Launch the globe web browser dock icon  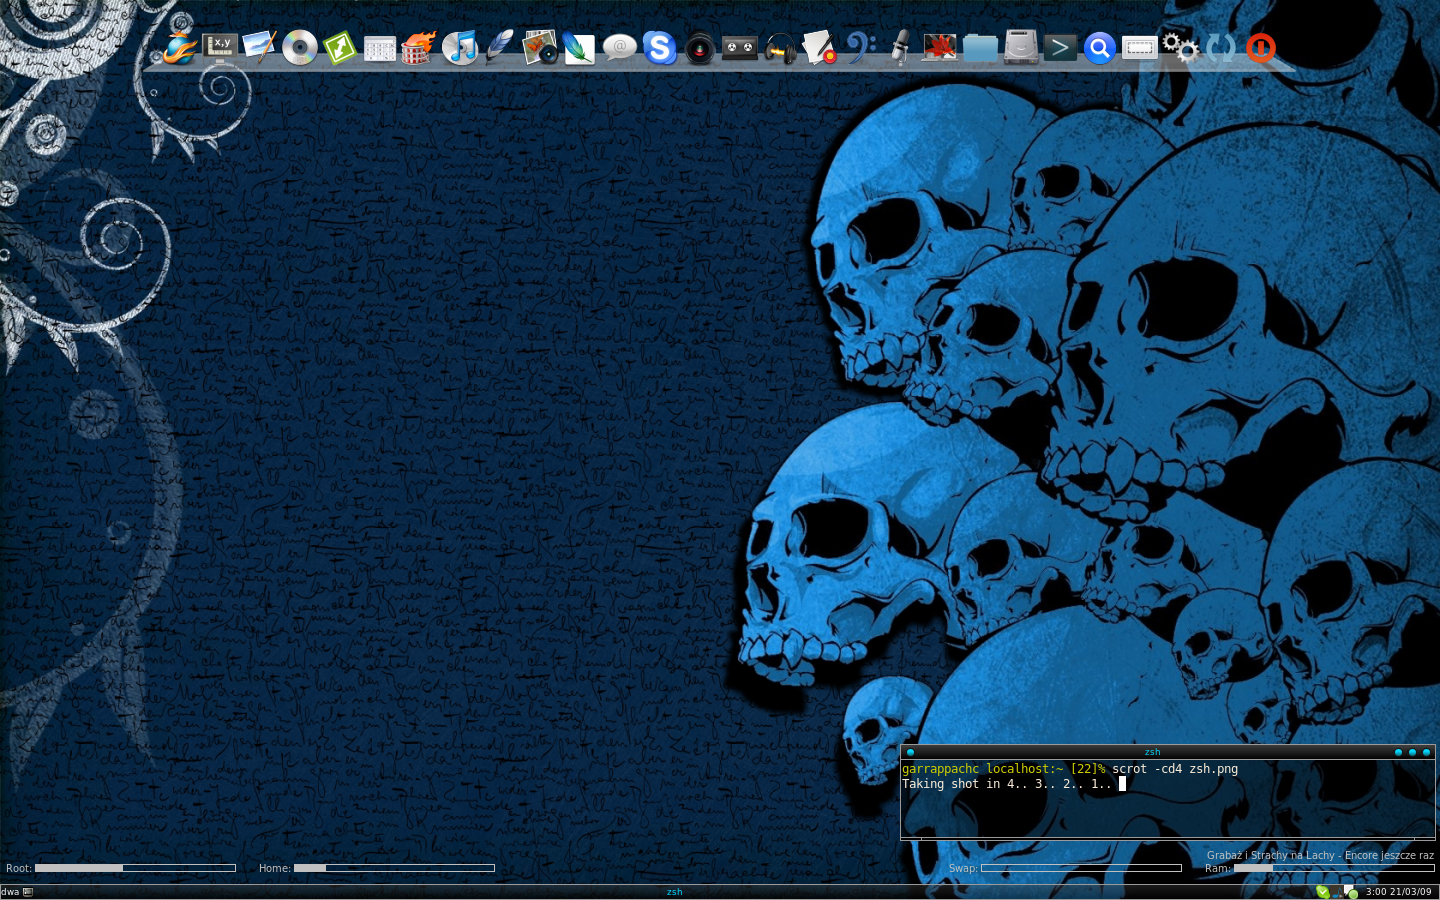coord(180,47)
